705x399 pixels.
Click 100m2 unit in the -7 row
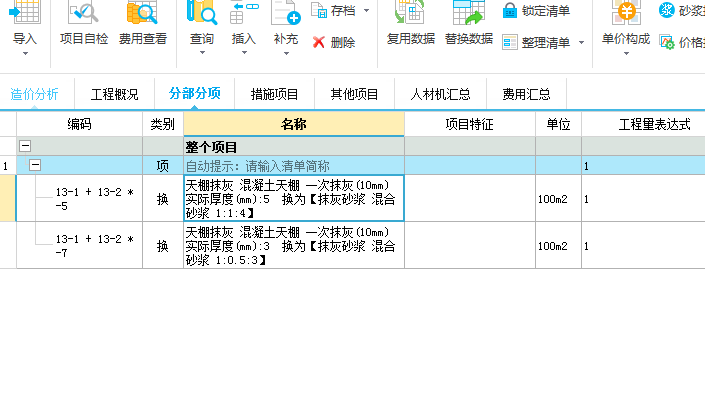click(x=558, y=246)
